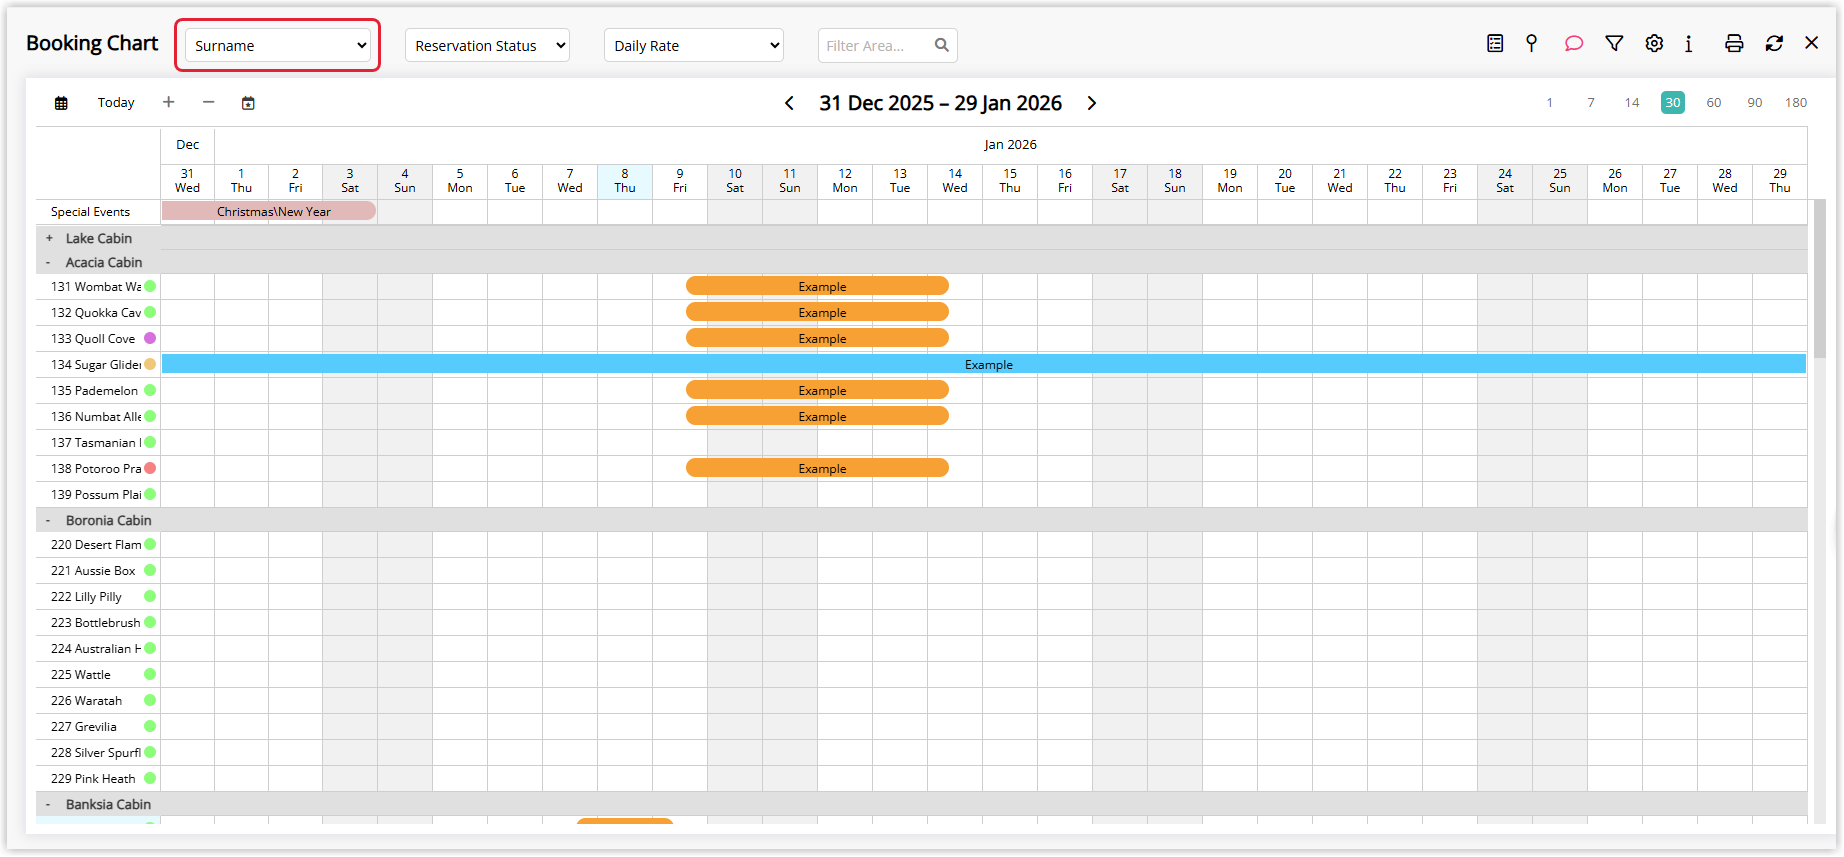Click the information icon
Screen dimensions: 1844x857
[1689, 44]
